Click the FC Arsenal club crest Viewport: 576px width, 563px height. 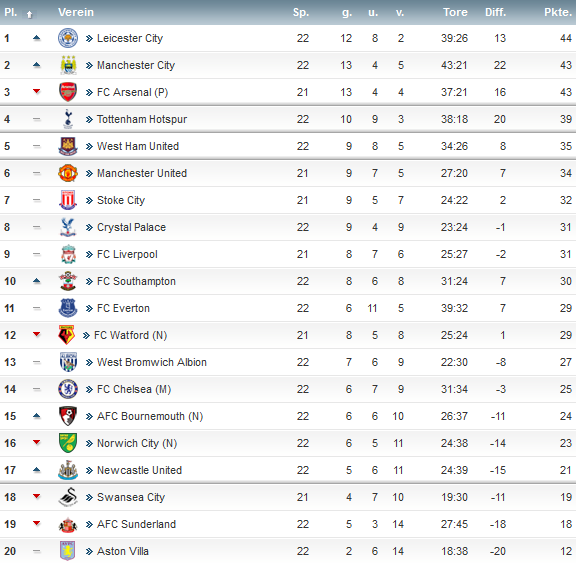[x=68, y=92]
